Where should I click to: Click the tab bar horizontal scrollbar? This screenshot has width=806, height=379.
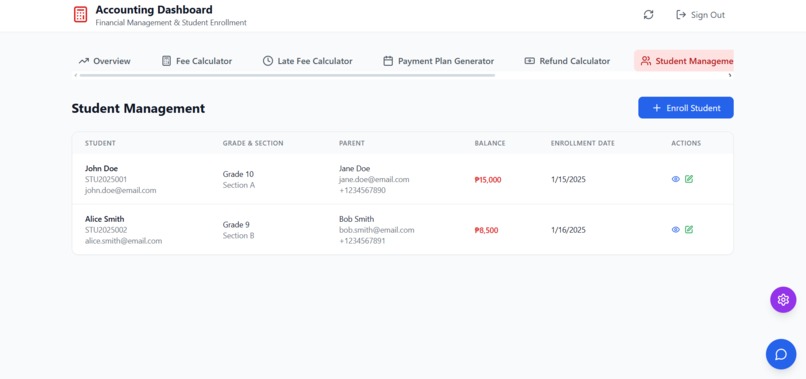click(287, 76)
